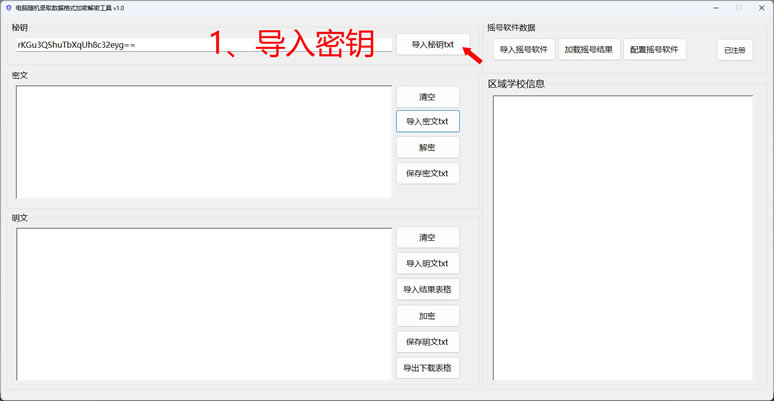This screenshot has width=774, height=401.
Task: Click the 导入密文txt button
Action: coord(427,121)
